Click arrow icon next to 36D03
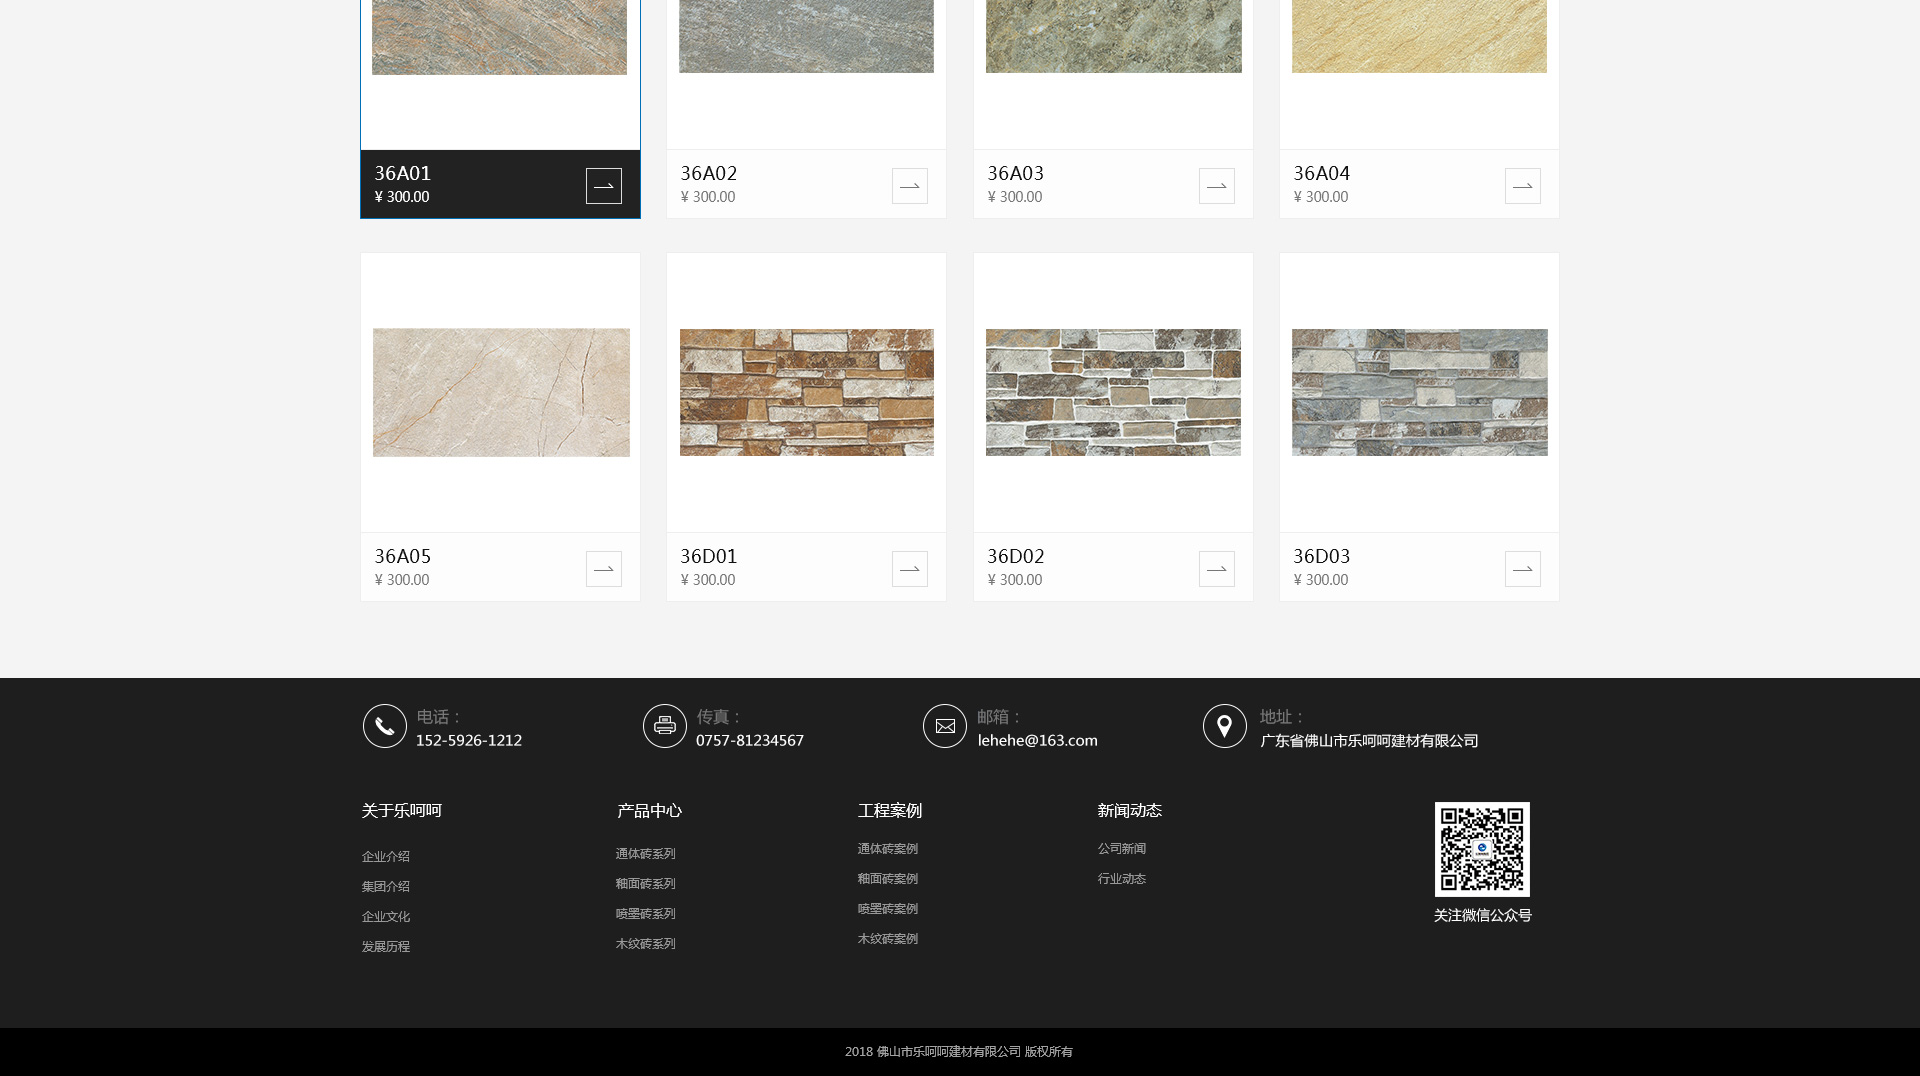1920x1076 pixels. click(1522, 569)
